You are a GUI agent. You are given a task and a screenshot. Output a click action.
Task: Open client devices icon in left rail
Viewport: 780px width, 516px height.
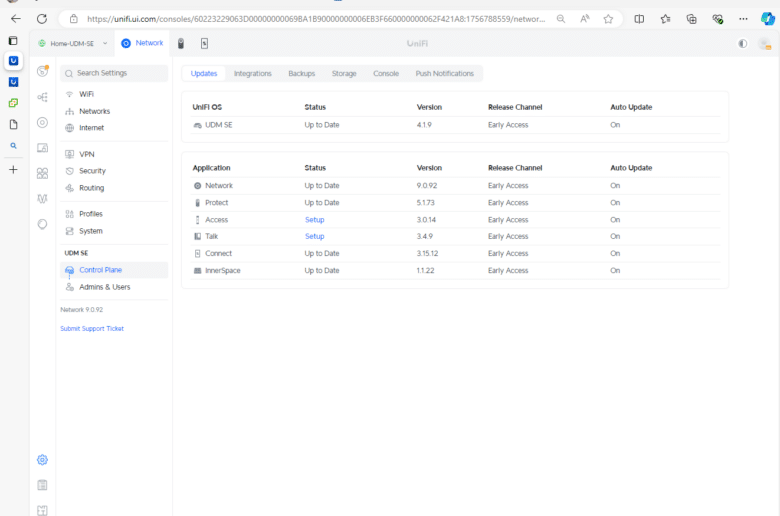43,148
